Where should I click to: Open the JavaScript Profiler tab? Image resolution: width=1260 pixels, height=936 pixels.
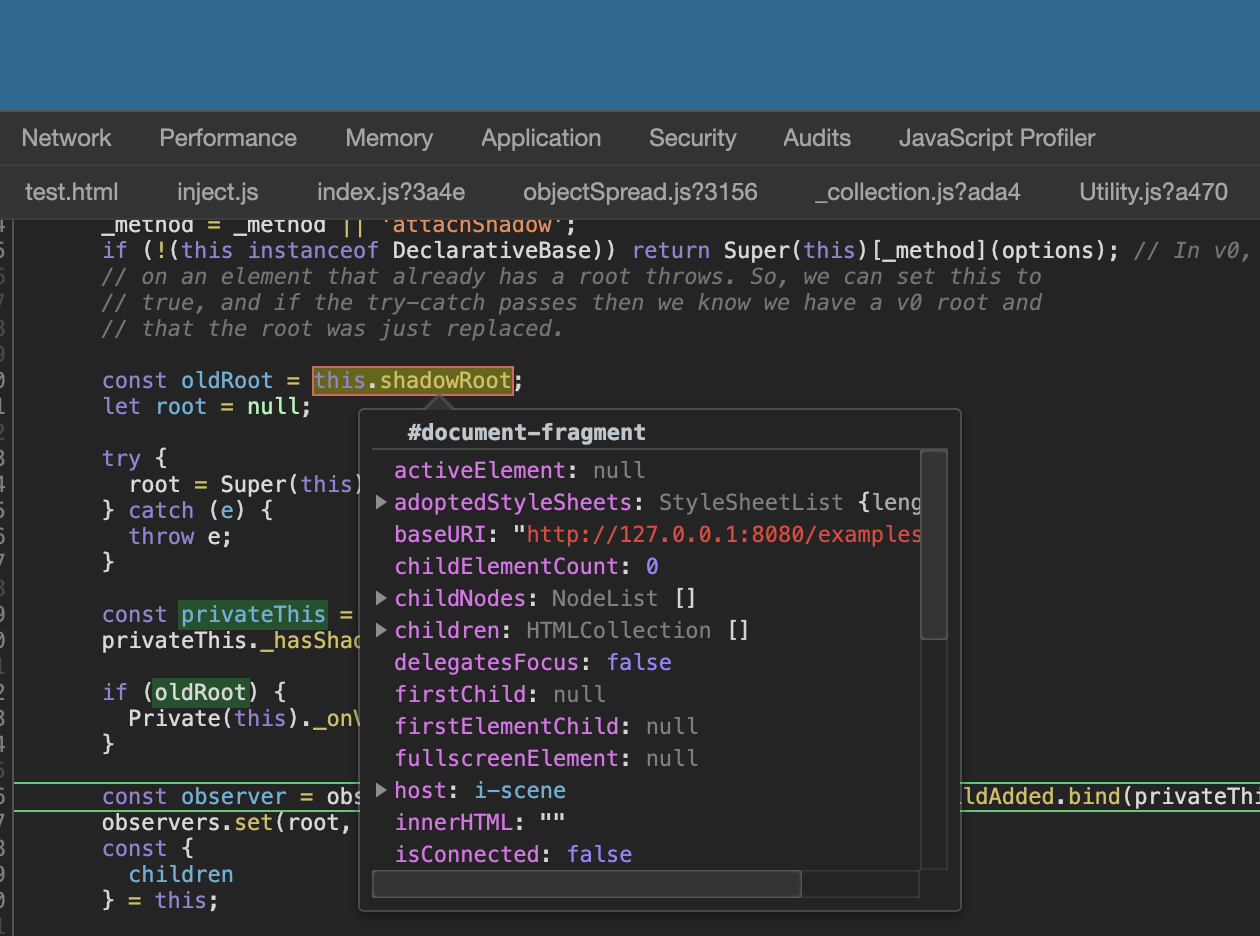click(x=997, y=138)
